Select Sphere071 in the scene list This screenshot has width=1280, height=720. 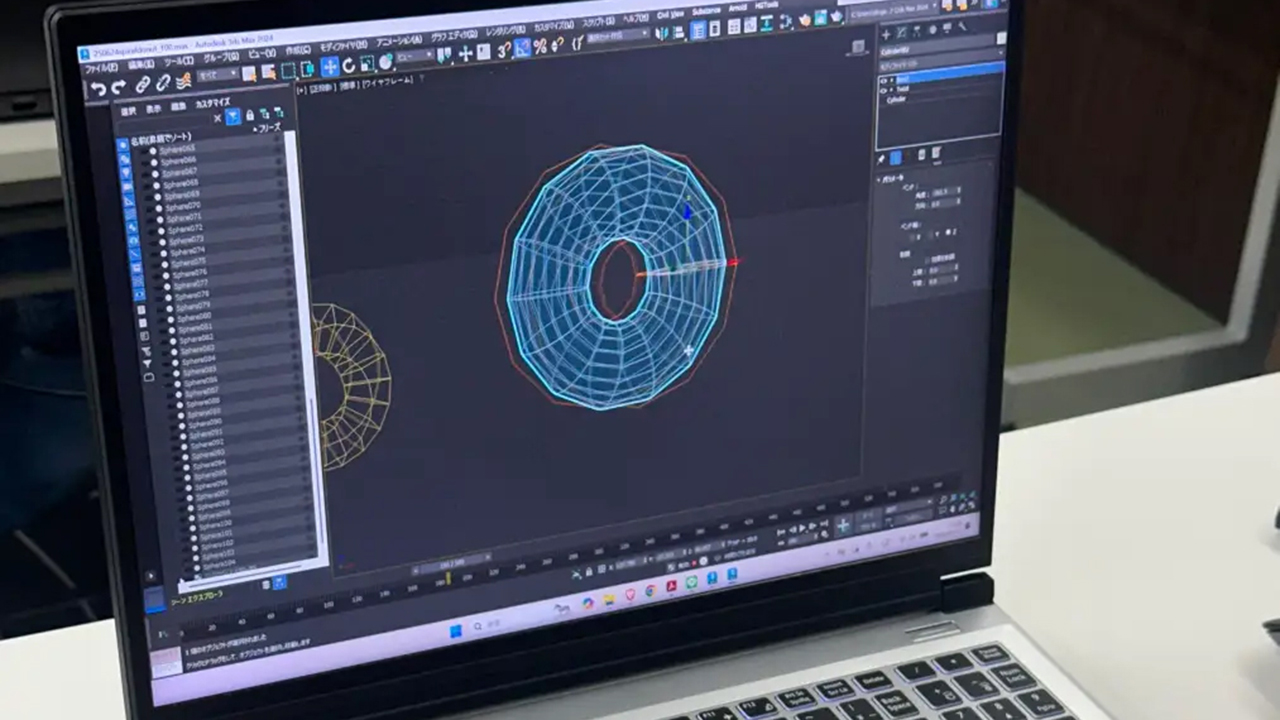point(184,217)
